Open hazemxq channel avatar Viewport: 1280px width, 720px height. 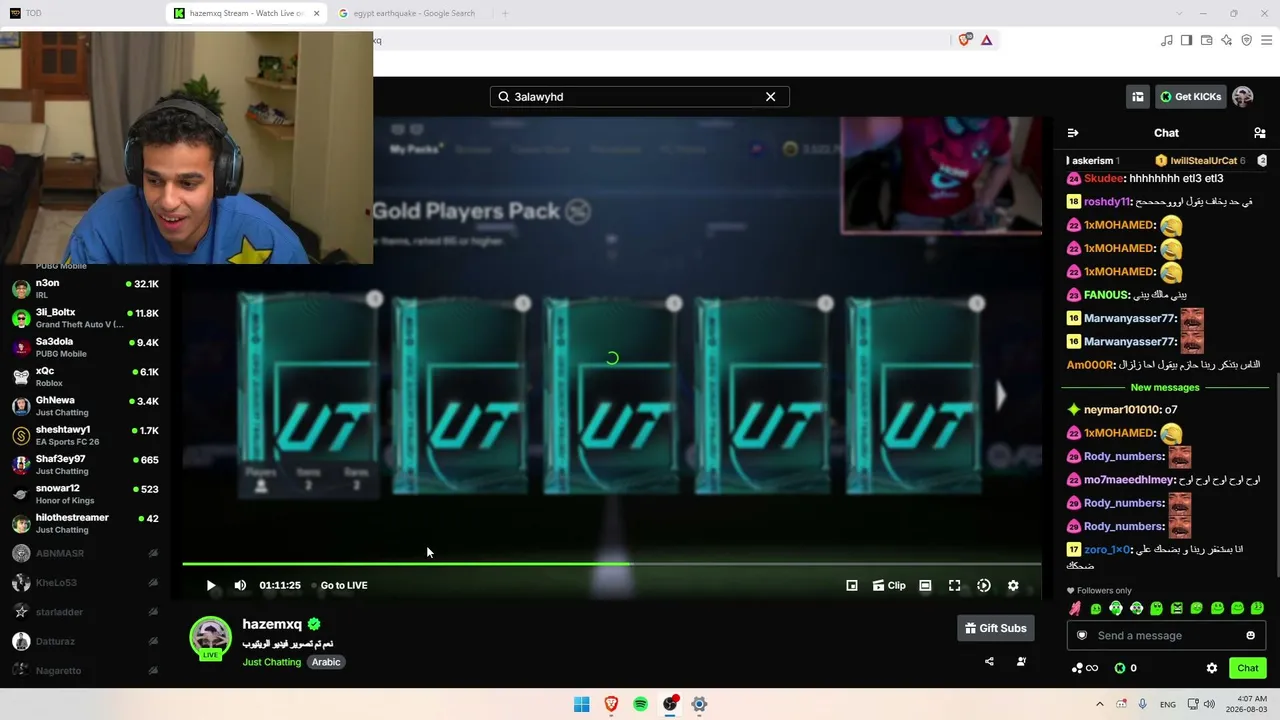coord(211,638)
